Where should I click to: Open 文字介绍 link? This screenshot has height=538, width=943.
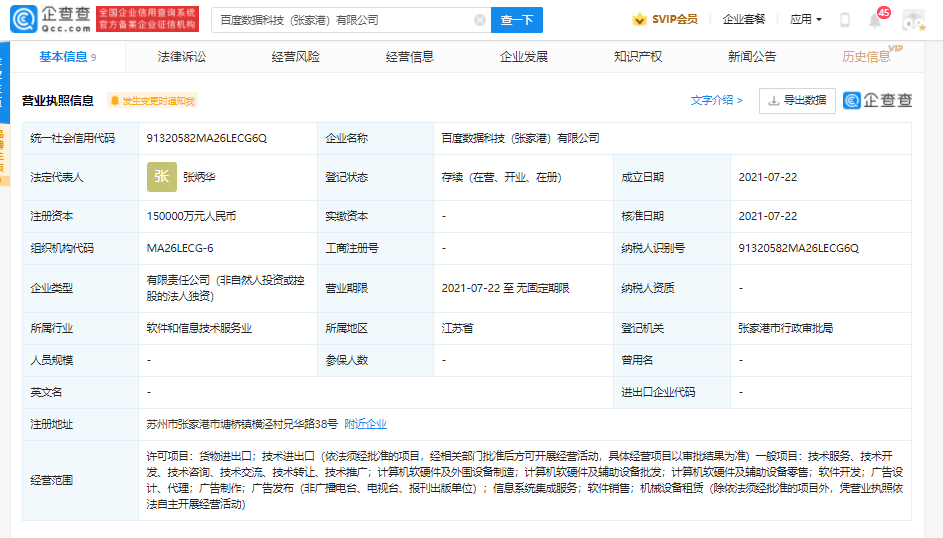pyautogui.click(x=716, y=100)
